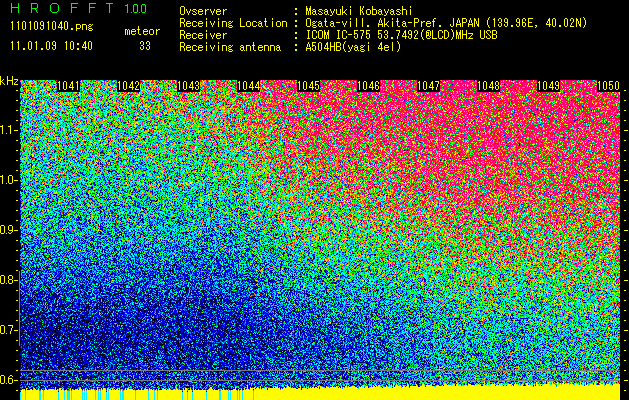Click the 1049 time marker
Viewport: 629px width, 400px height.
[548, 86]
